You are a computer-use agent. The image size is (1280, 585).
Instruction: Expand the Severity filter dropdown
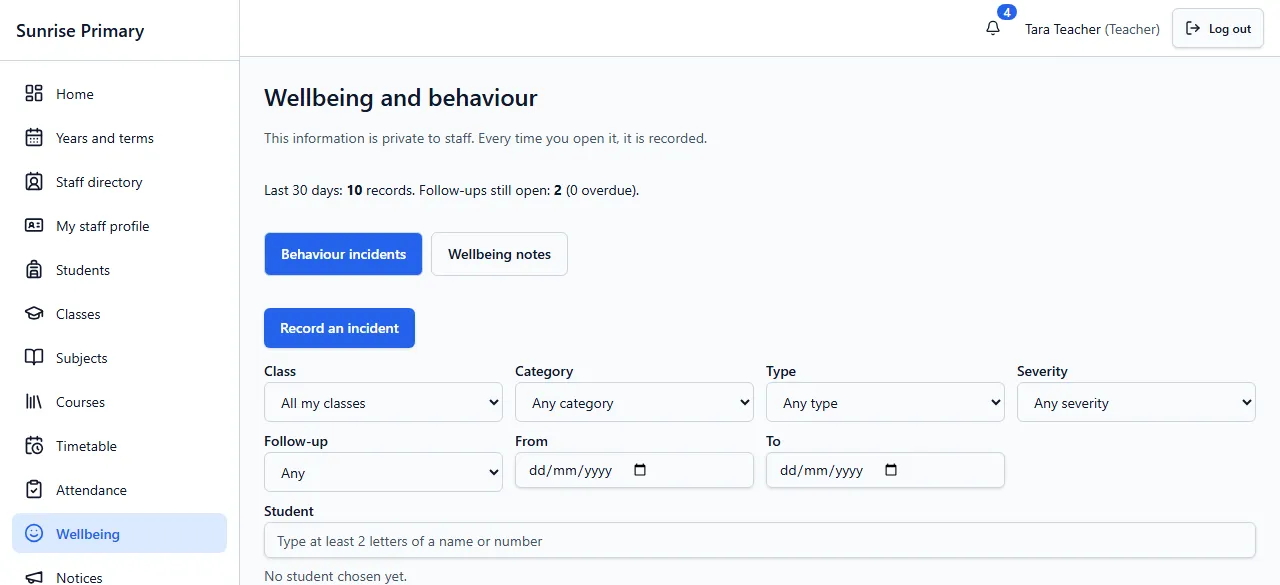[x=1136, y=402]
